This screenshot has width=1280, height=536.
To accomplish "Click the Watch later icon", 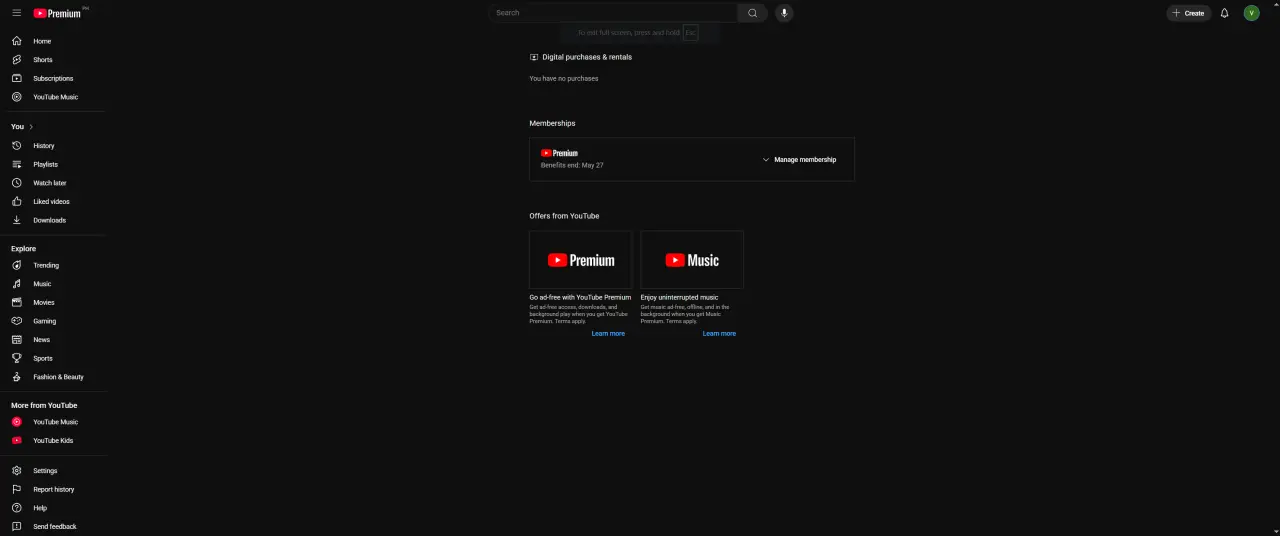I will coord(16,183).
